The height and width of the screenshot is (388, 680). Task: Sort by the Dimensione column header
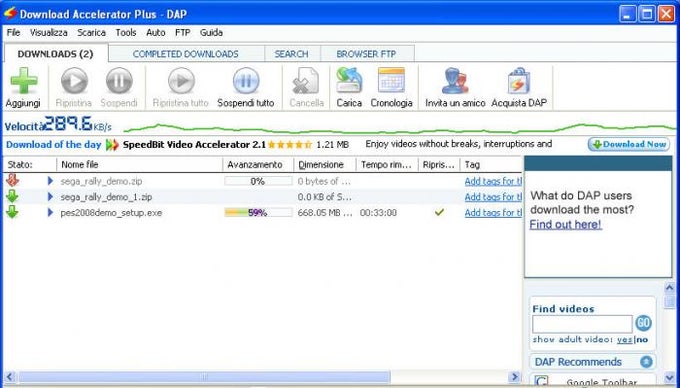pyautogui.click(x=325, y=165)
